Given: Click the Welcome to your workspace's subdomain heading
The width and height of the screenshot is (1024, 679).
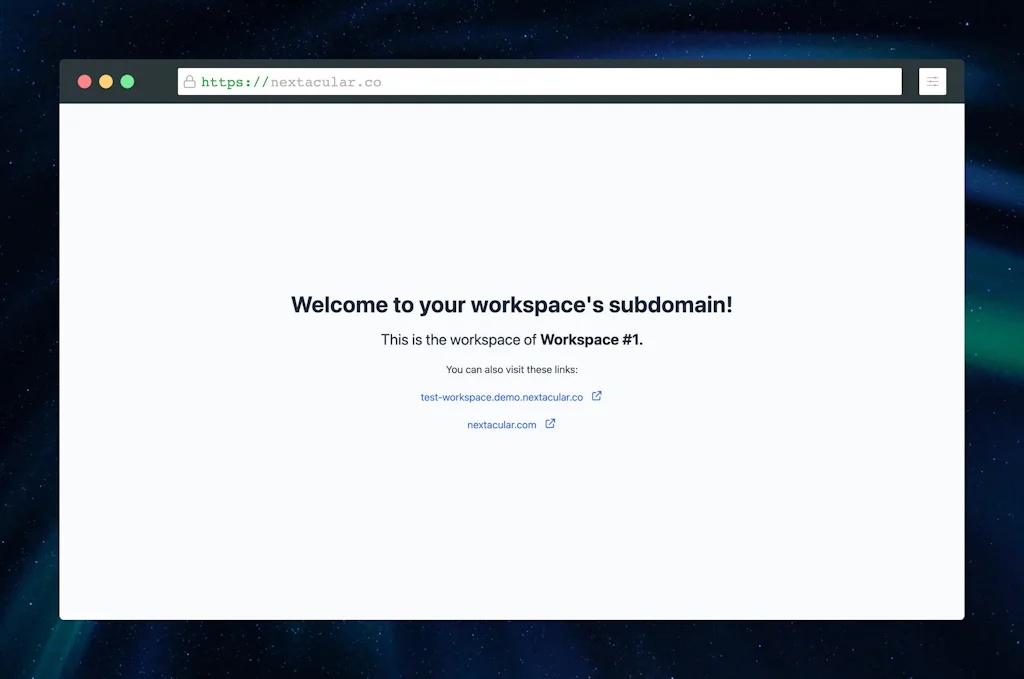Looking at the screenshot, I should tap(512, 306).
